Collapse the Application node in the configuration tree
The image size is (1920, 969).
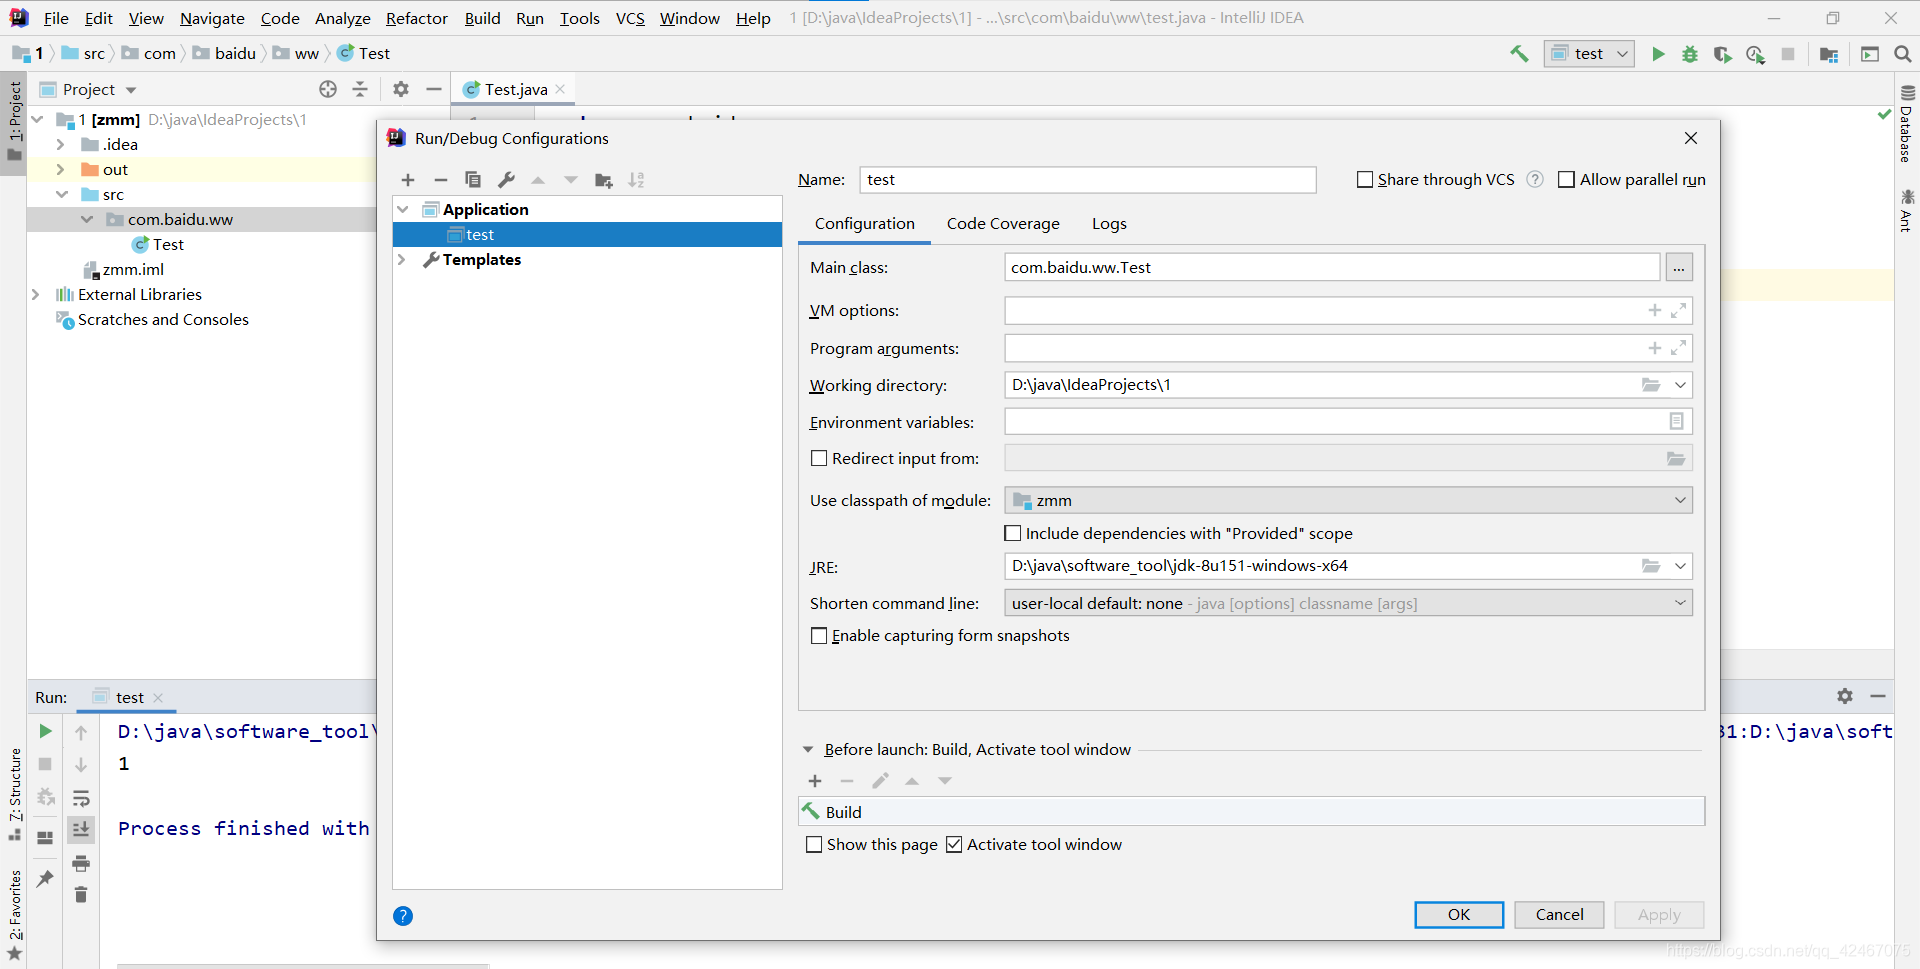(403, 210)
